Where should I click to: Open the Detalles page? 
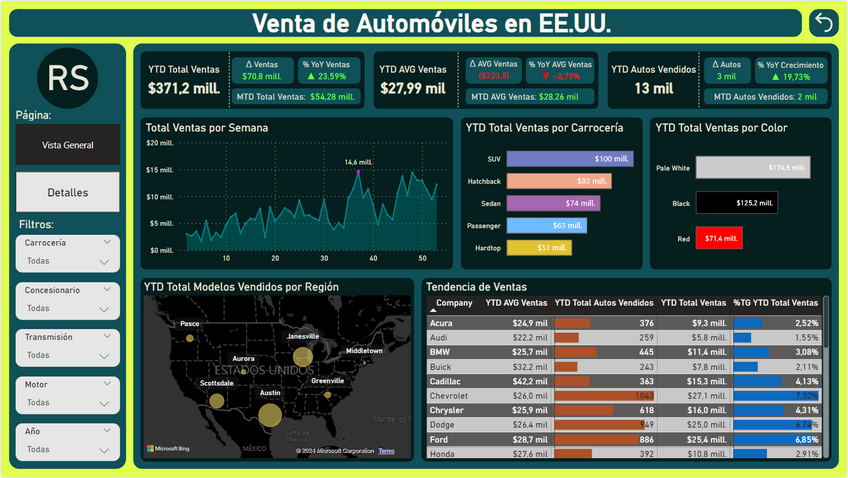[68, 192]
